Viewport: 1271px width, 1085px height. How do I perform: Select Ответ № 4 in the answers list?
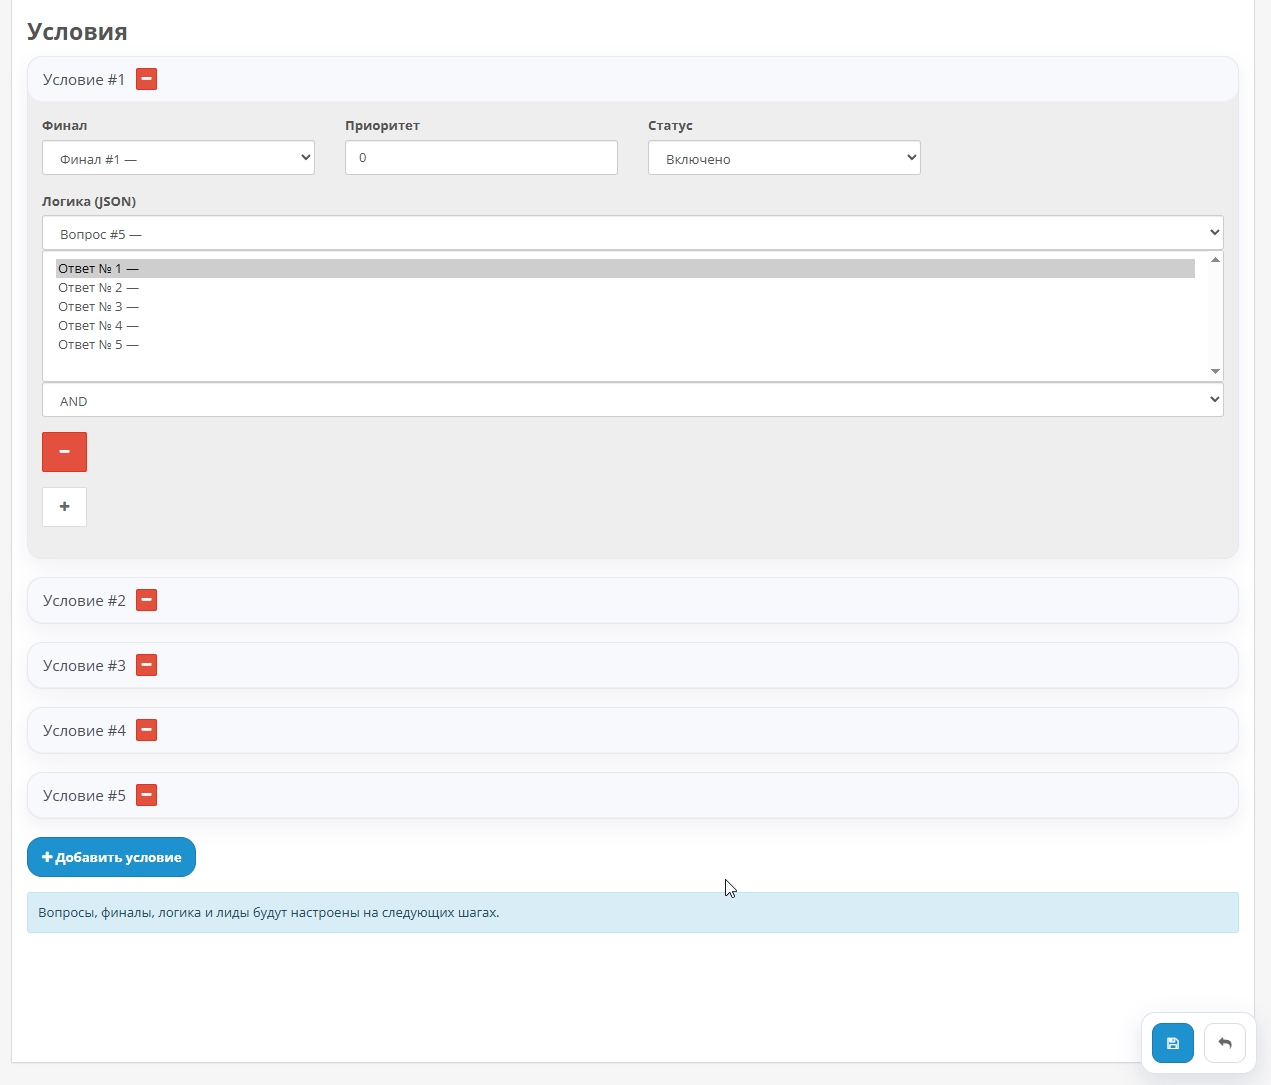[98, 326]
